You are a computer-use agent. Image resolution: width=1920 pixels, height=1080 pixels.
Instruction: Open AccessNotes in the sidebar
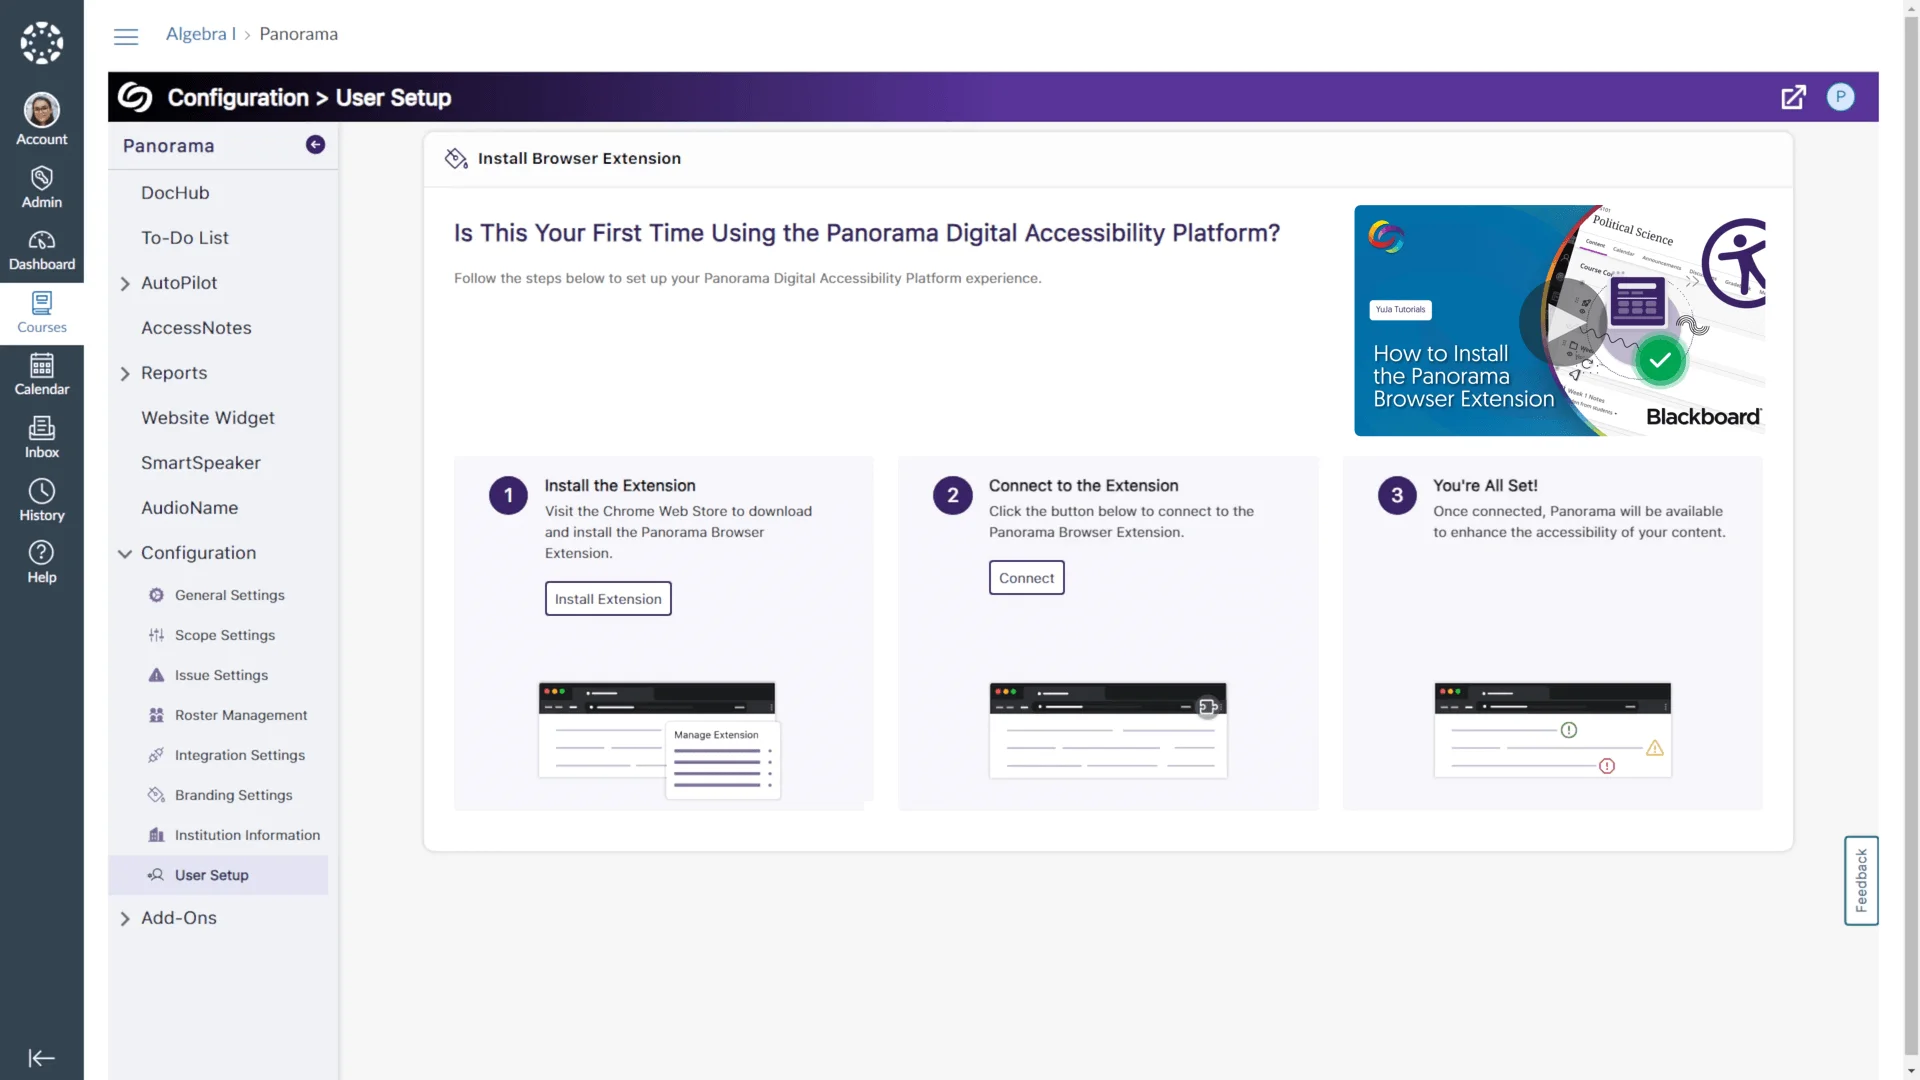point(196,328)
